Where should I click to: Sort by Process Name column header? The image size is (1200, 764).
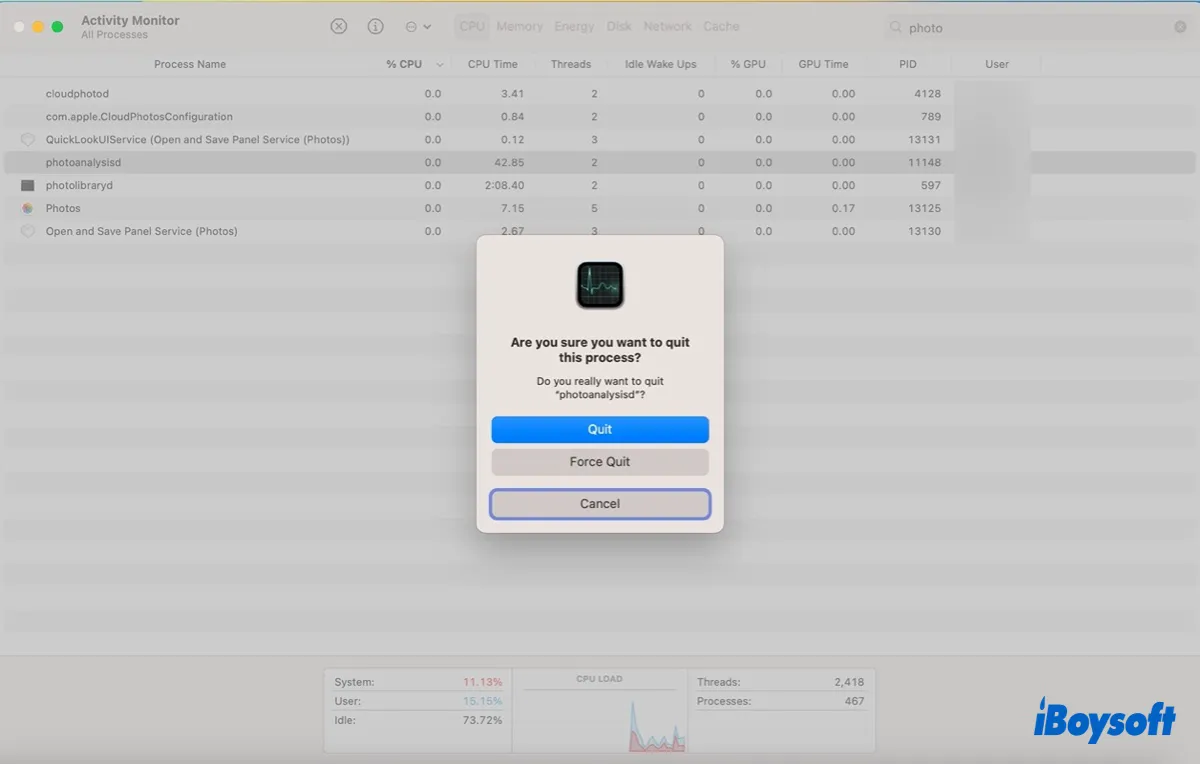(190, 64)
